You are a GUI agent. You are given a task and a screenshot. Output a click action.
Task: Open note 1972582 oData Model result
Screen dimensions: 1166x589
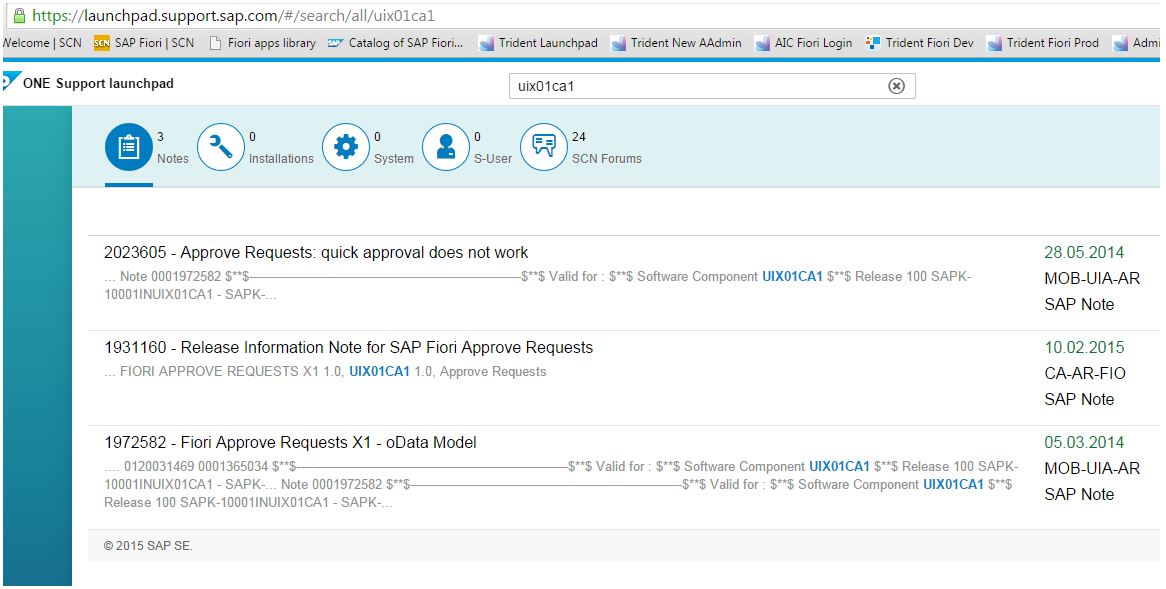pyautogui.click(x=290, y=443)
